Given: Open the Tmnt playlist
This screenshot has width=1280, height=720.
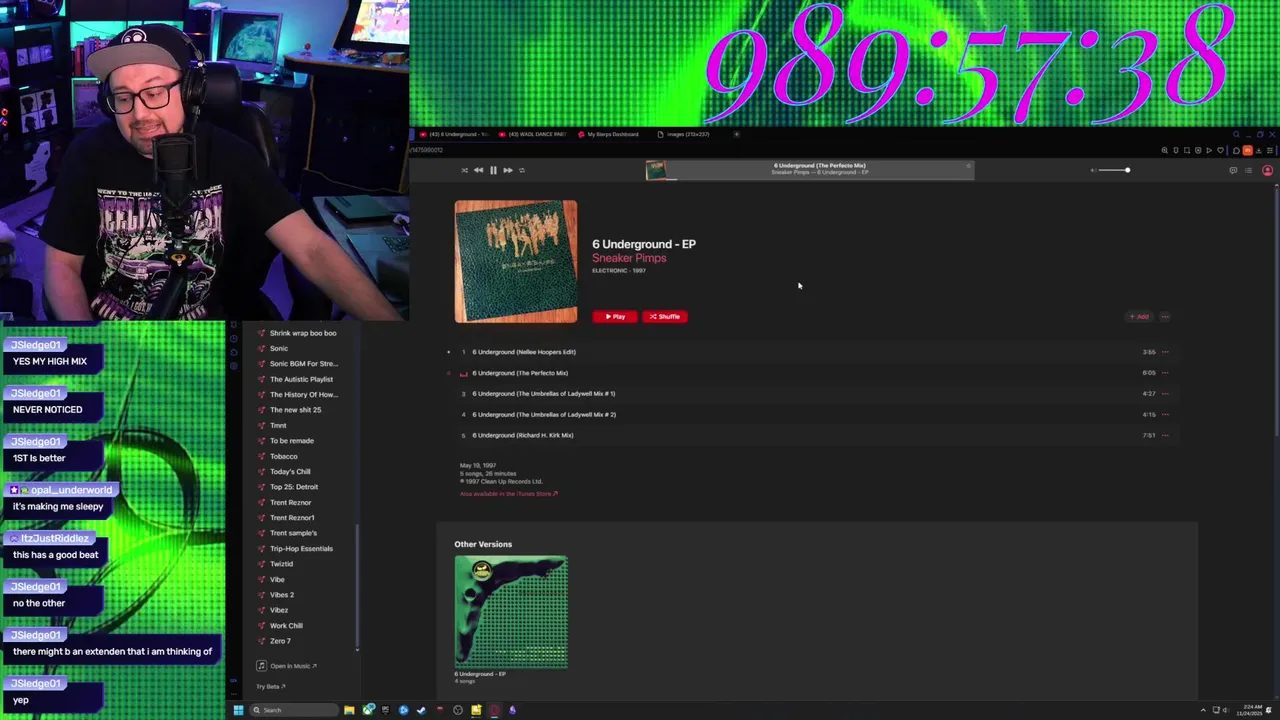Looking at the screenshot, I should point(278,426).
